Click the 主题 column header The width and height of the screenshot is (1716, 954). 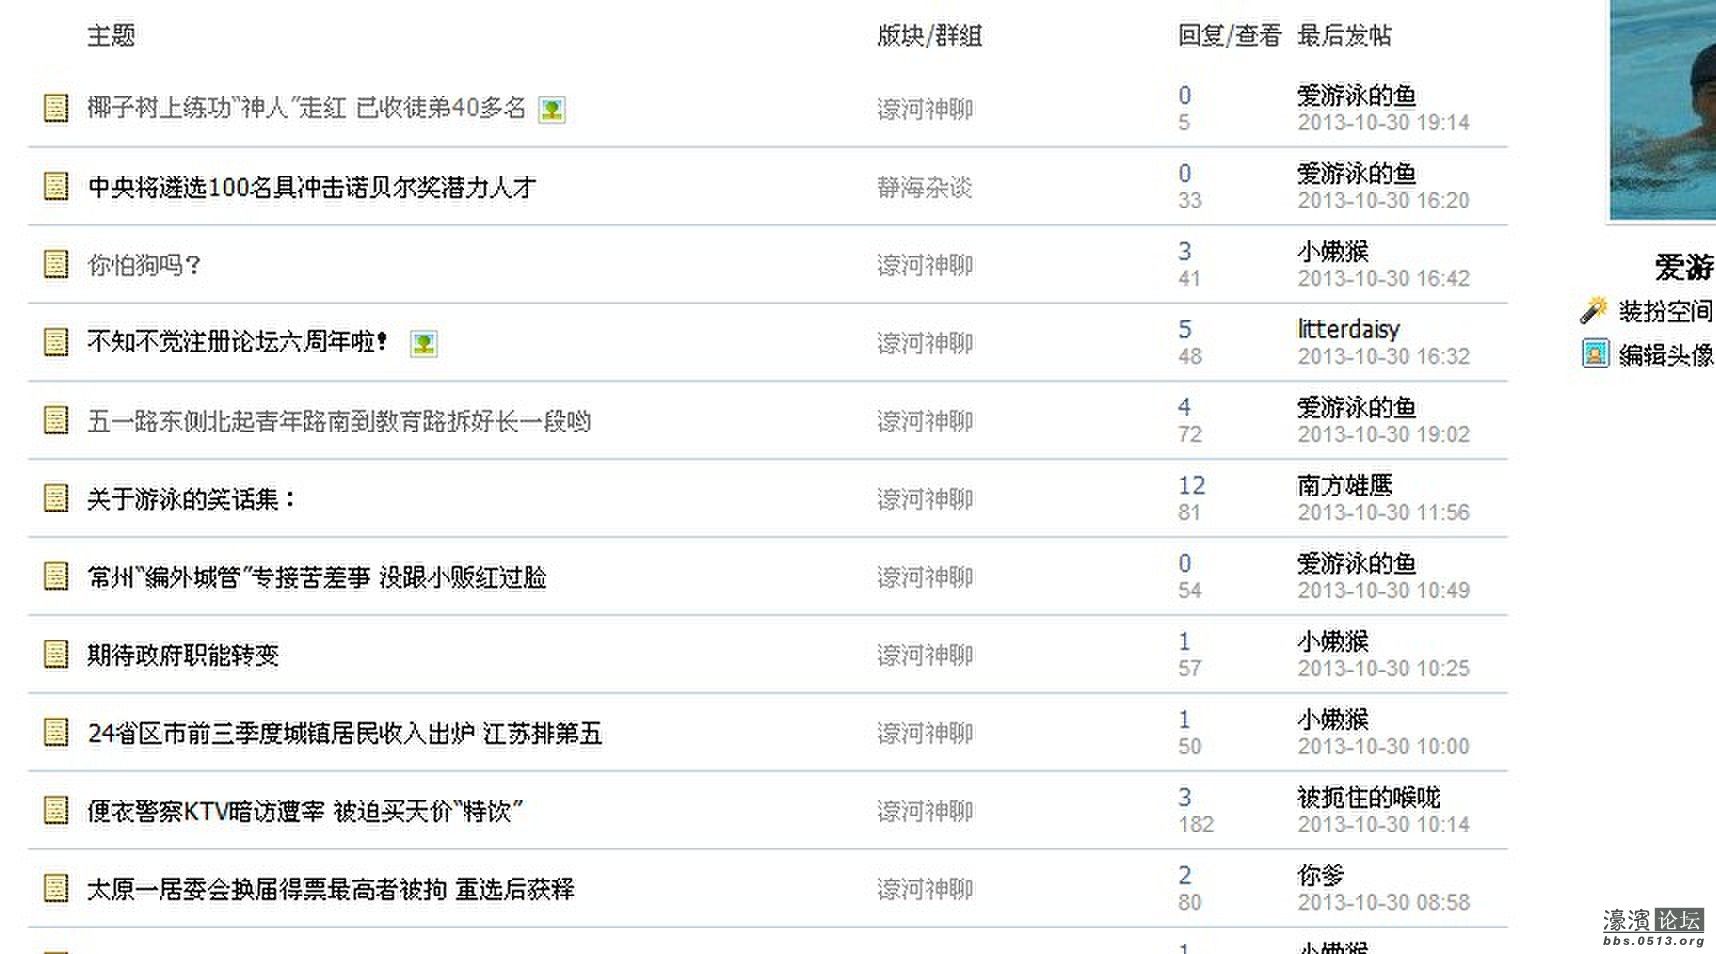click(x=111, y=36)
